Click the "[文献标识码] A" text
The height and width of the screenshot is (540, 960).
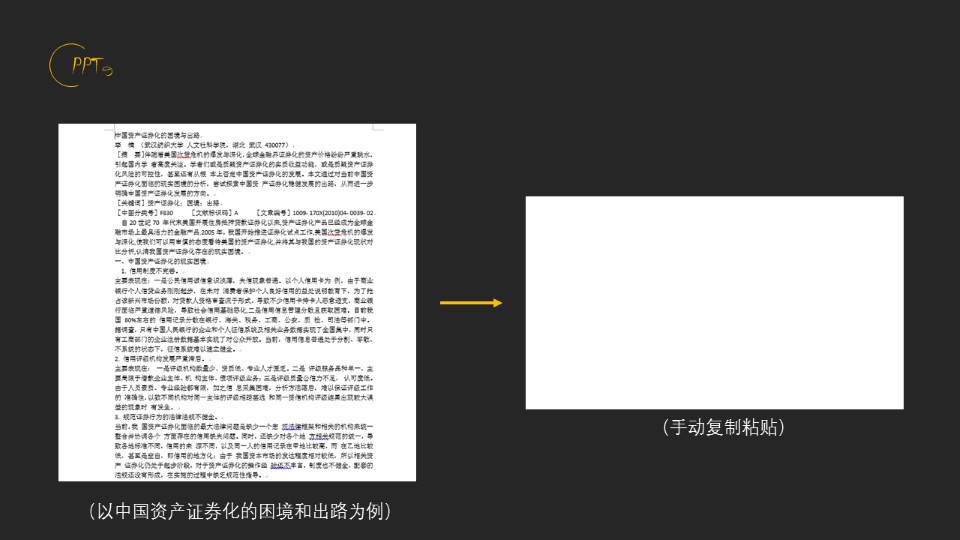pos(213,213)
